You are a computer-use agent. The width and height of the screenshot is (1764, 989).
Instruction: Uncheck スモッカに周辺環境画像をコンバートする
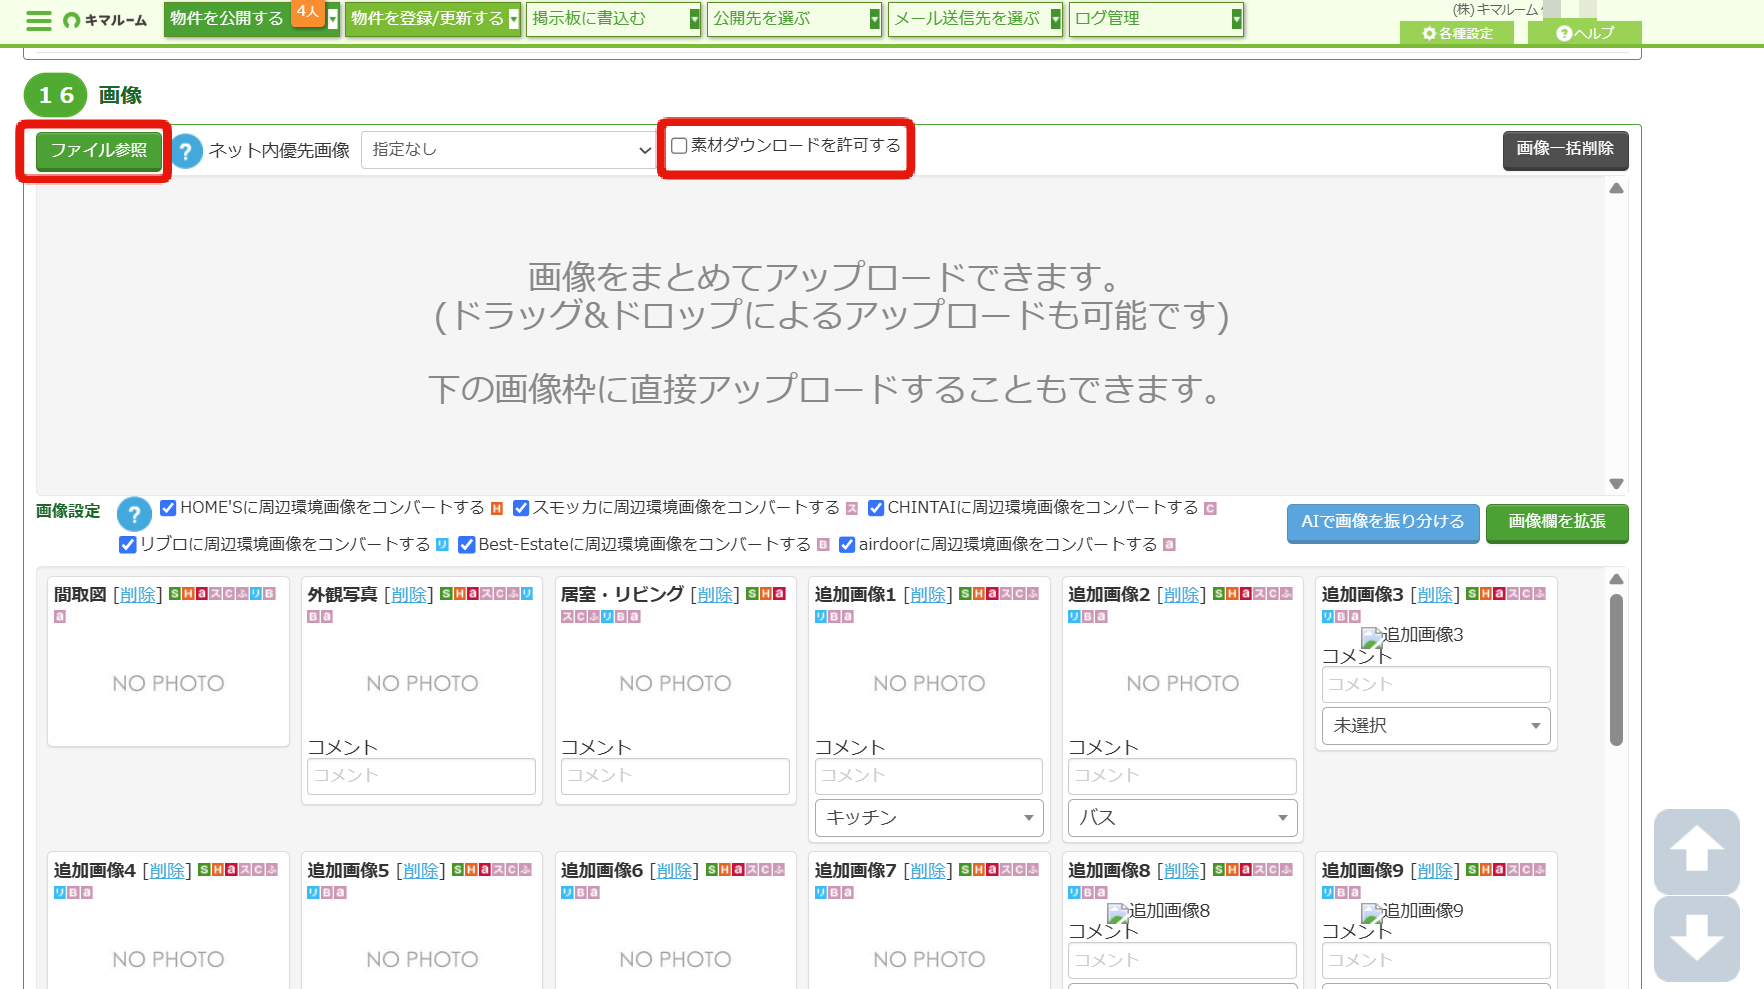(x=521, y=508)
